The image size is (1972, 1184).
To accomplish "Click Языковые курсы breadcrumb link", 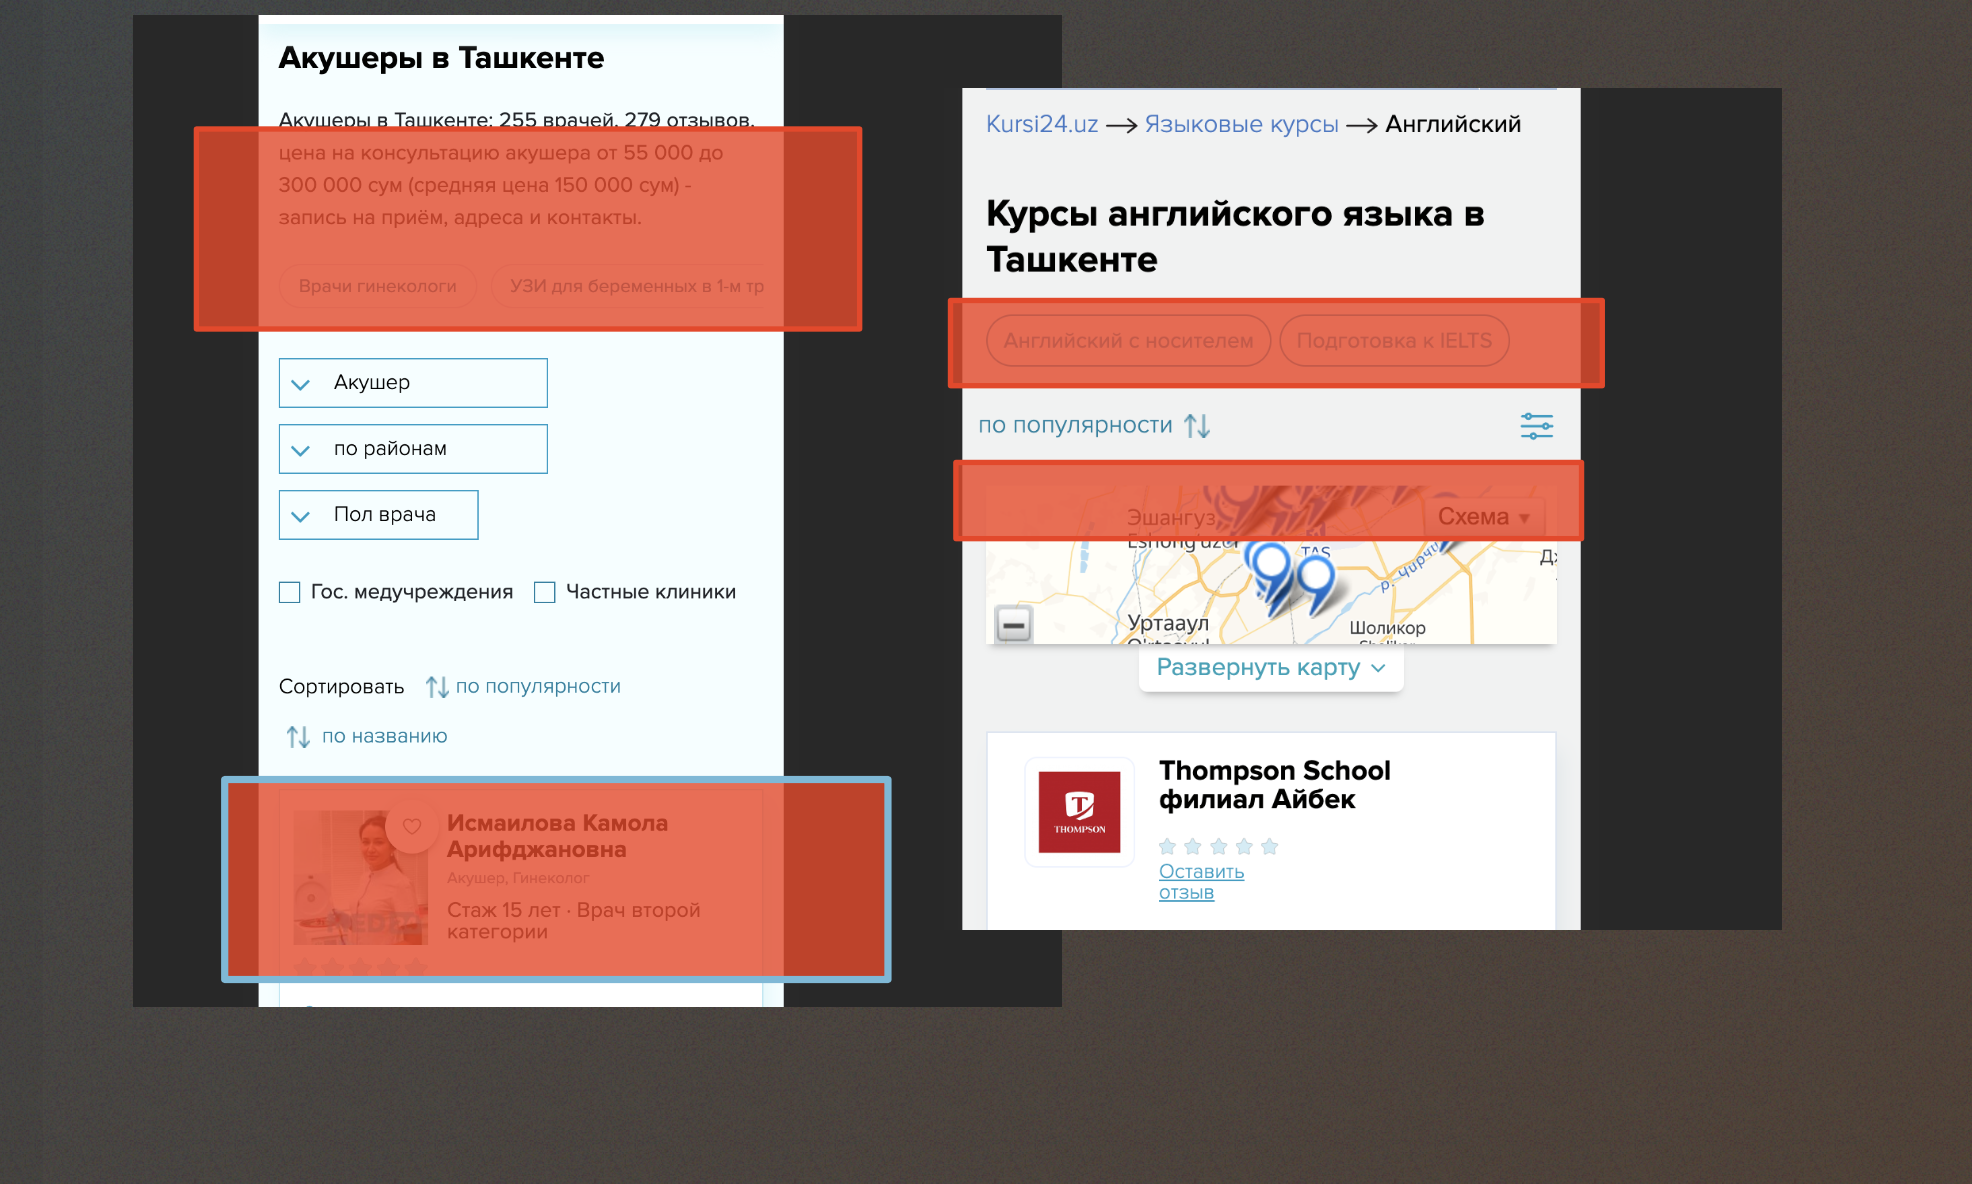I will pos(1241,124).
